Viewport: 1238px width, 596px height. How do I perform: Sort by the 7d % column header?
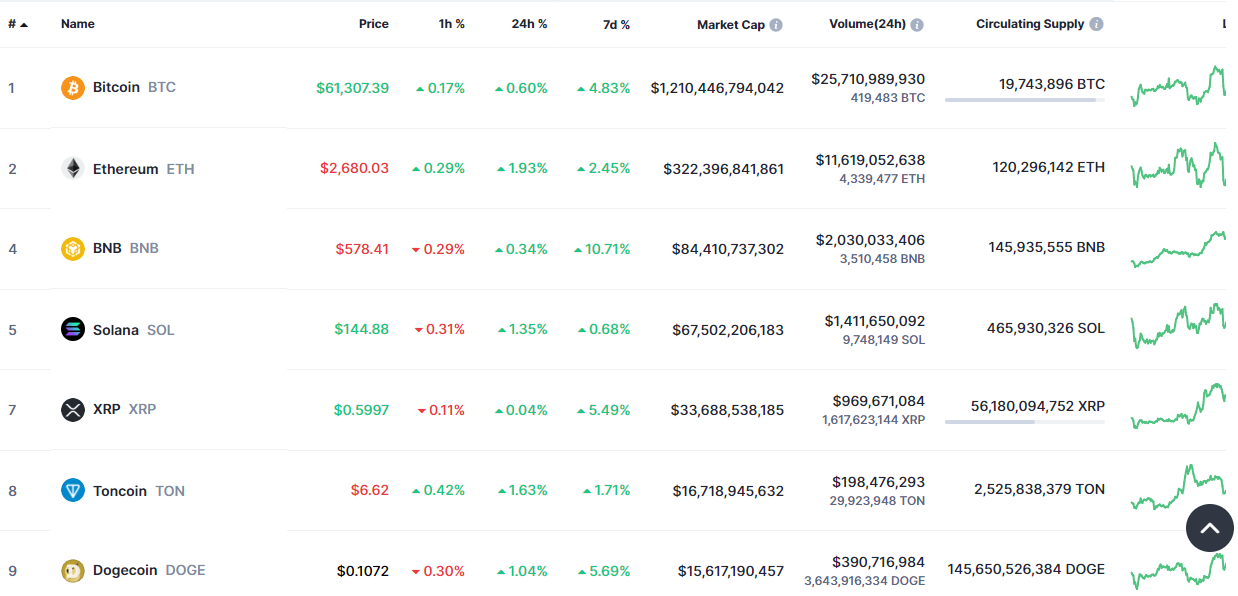point(617,24)
